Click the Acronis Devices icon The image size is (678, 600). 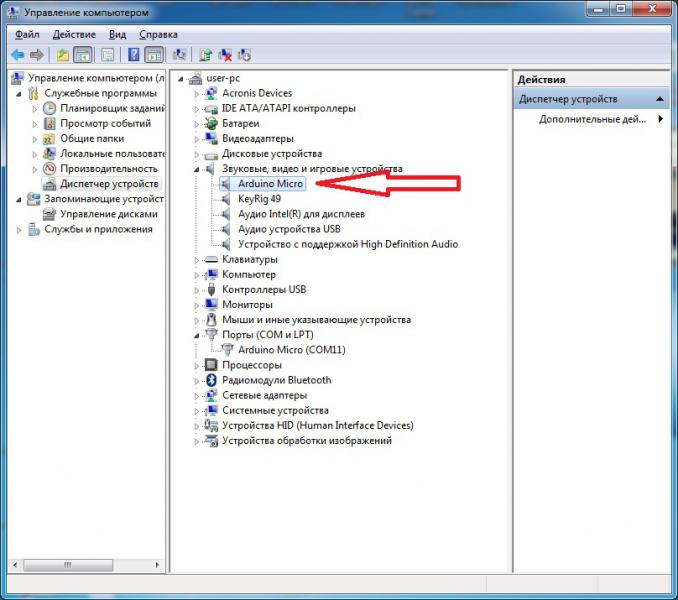tap(211, 93)
